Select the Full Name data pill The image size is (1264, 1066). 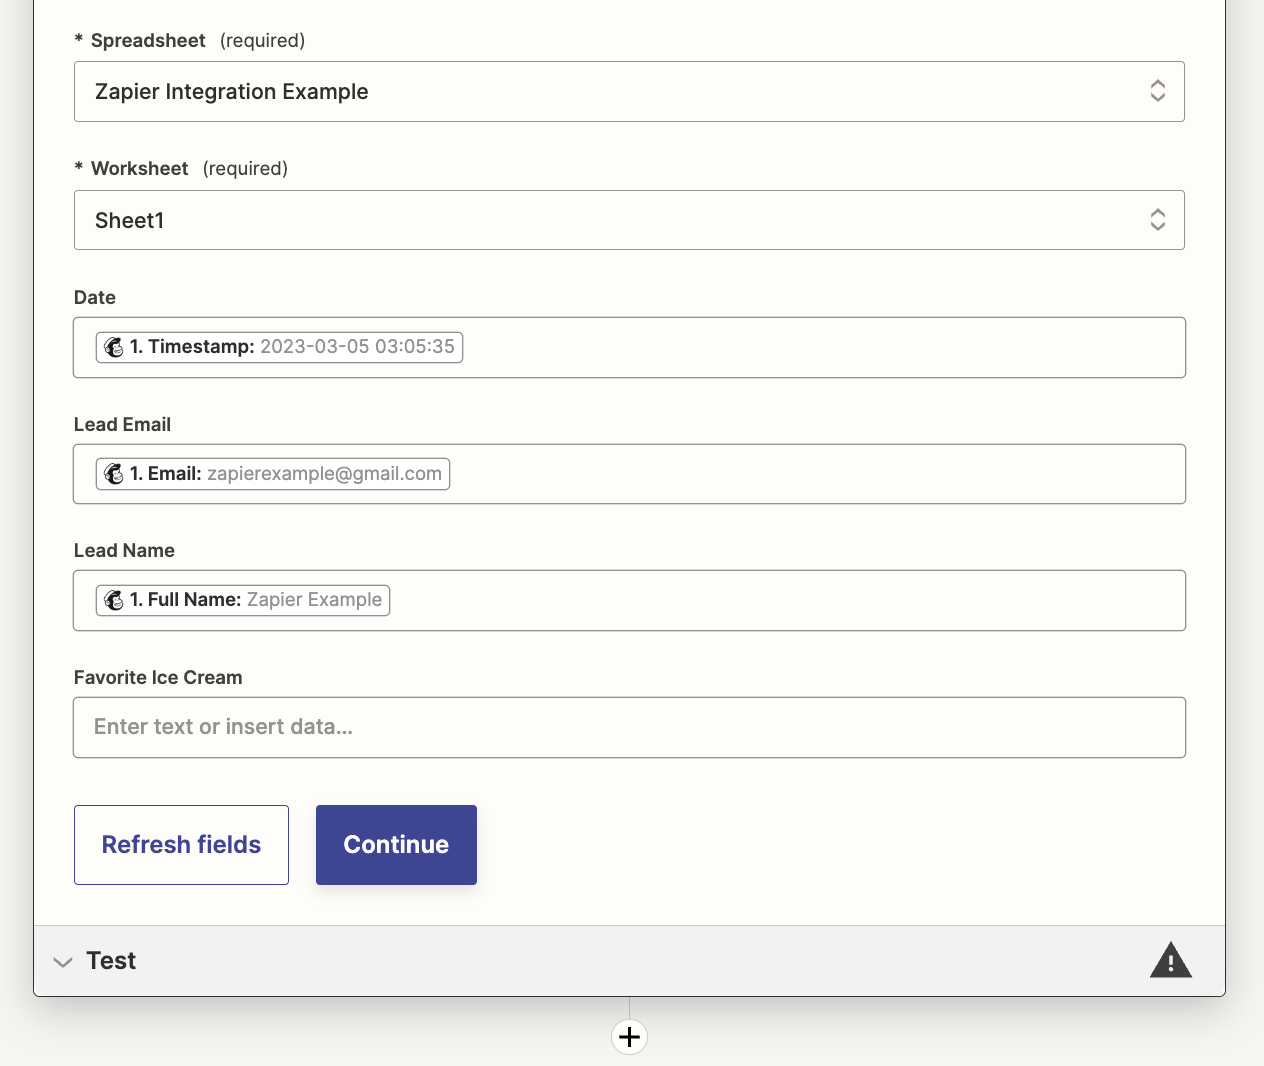click(243, 600)
